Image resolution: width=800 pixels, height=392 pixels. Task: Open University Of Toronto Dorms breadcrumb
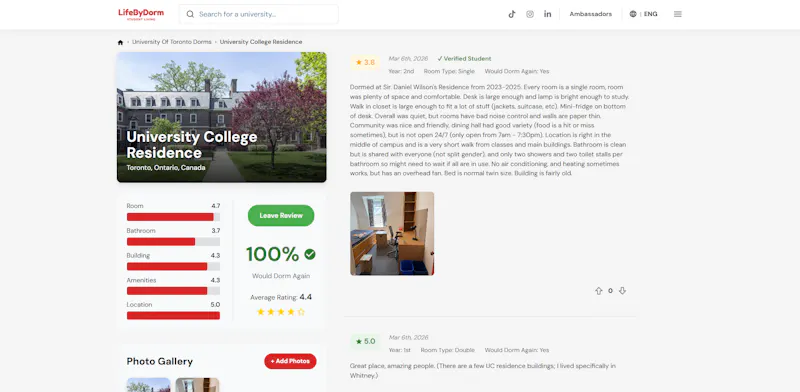(x=171, y=42)
